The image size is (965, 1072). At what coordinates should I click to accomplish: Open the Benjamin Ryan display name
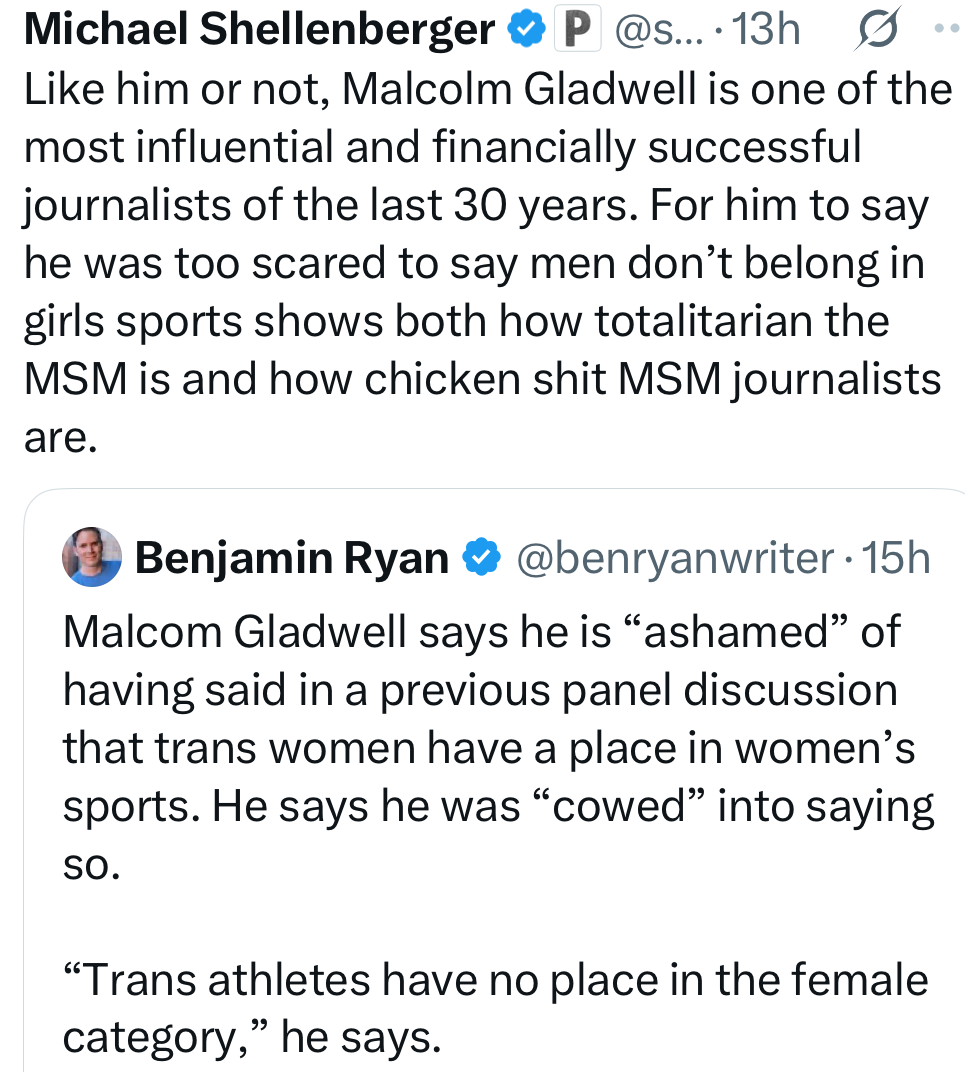291,558
